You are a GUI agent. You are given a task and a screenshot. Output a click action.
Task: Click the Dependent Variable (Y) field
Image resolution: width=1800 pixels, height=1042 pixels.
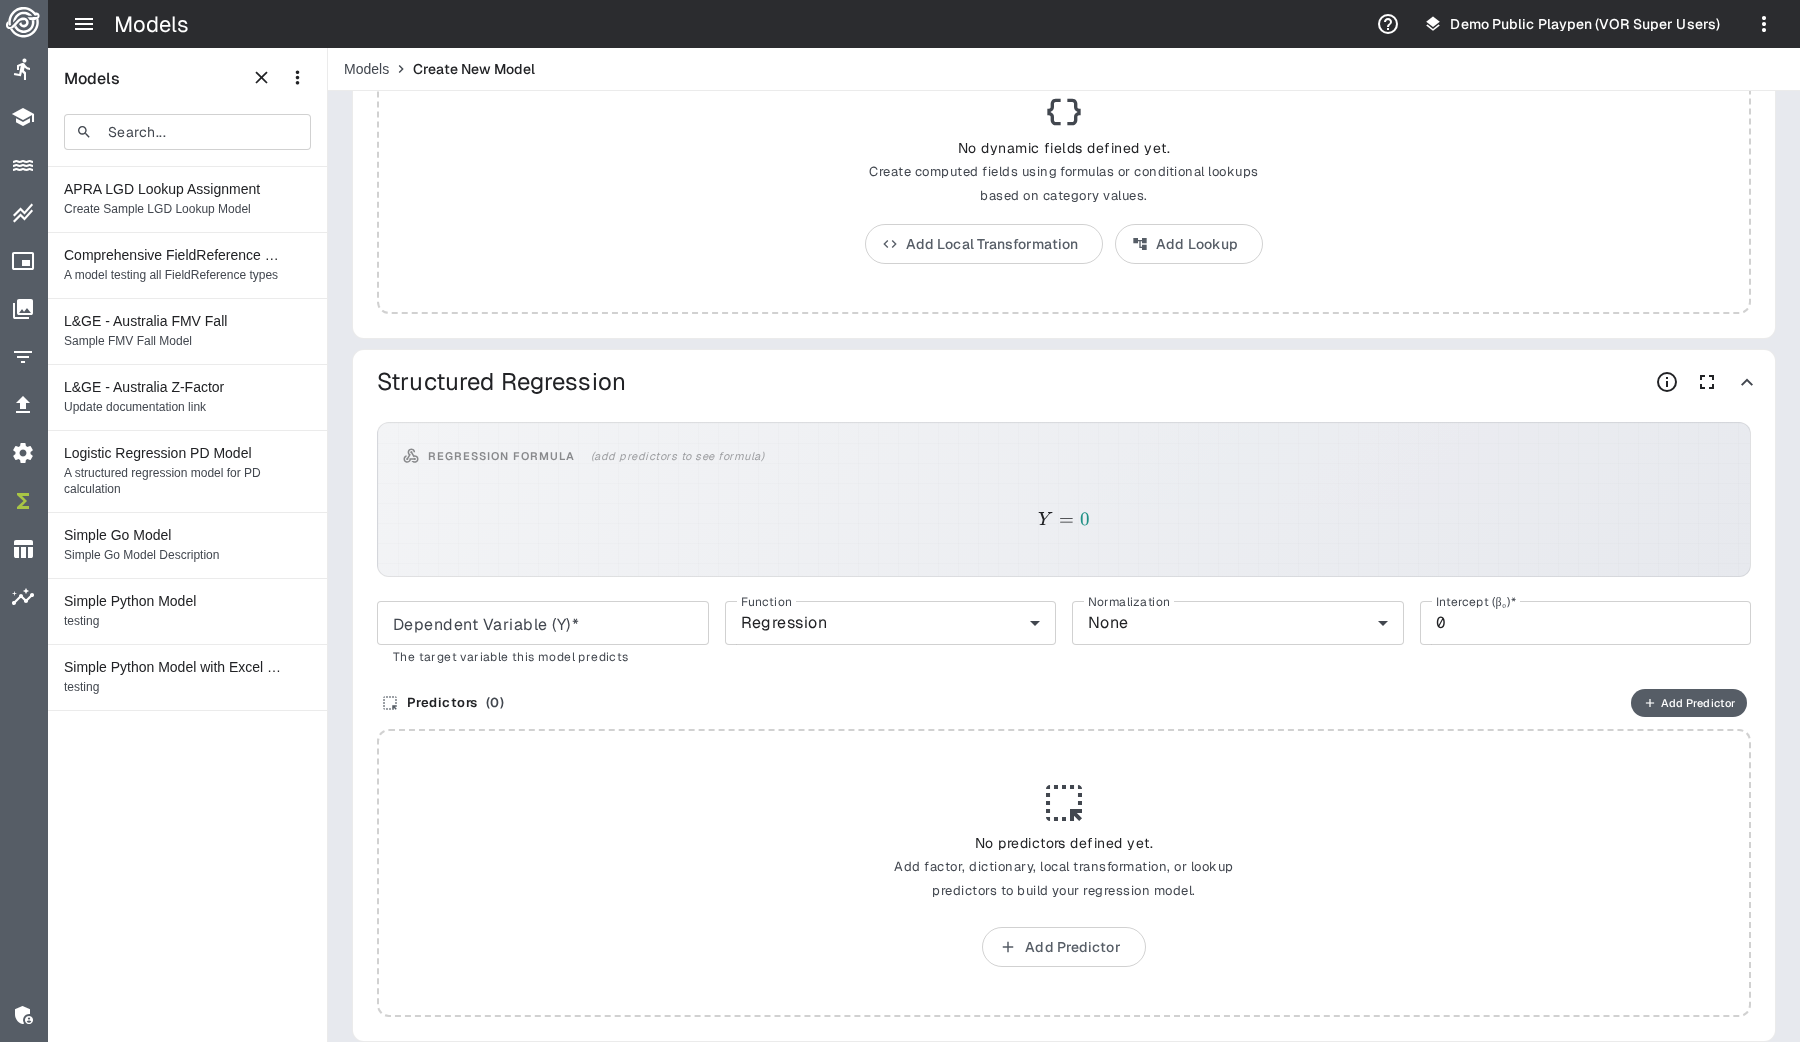coord(542,624)
